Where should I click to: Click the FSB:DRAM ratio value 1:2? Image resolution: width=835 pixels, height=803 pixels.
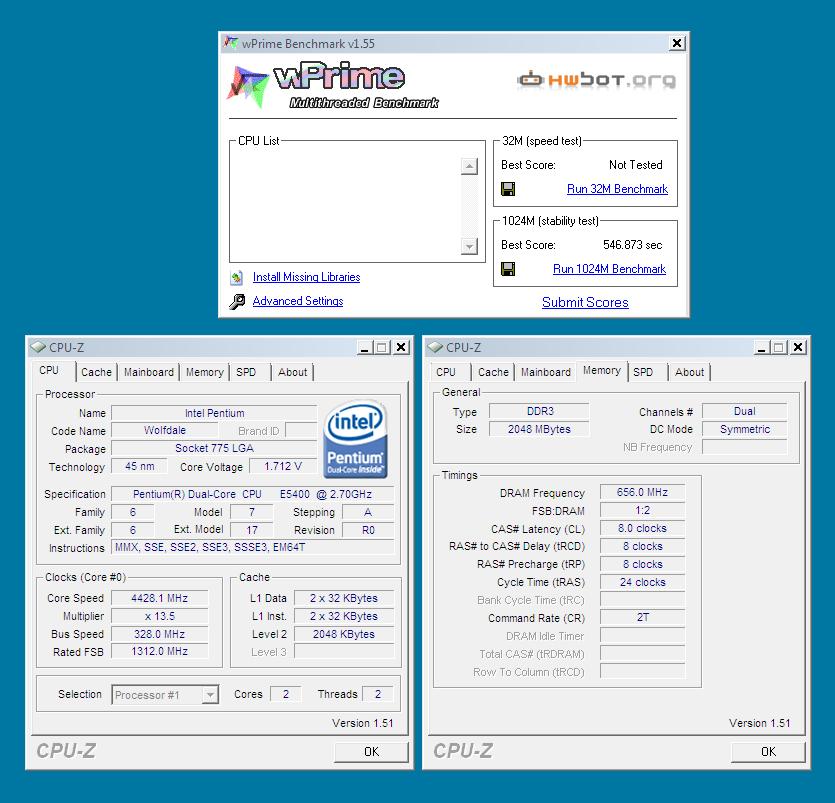(x=642, y=510)
